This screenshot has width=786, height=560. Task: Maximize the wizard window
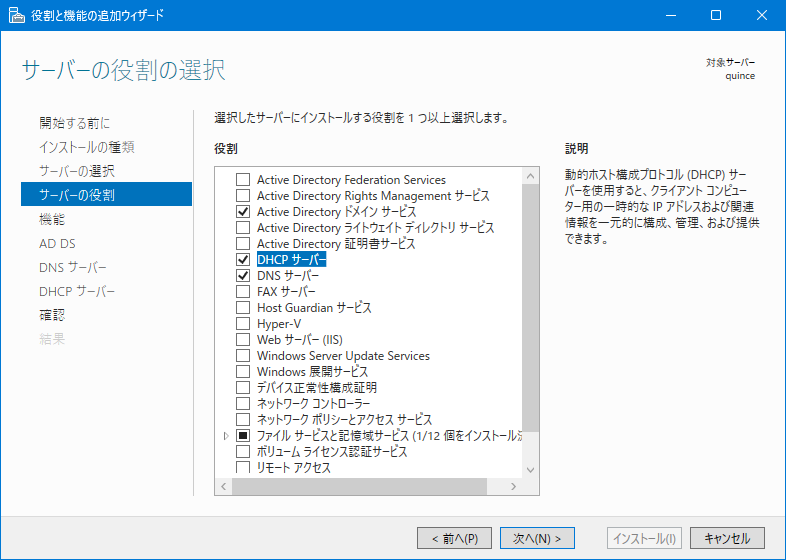pyautogui.click(x=716, y=16)
